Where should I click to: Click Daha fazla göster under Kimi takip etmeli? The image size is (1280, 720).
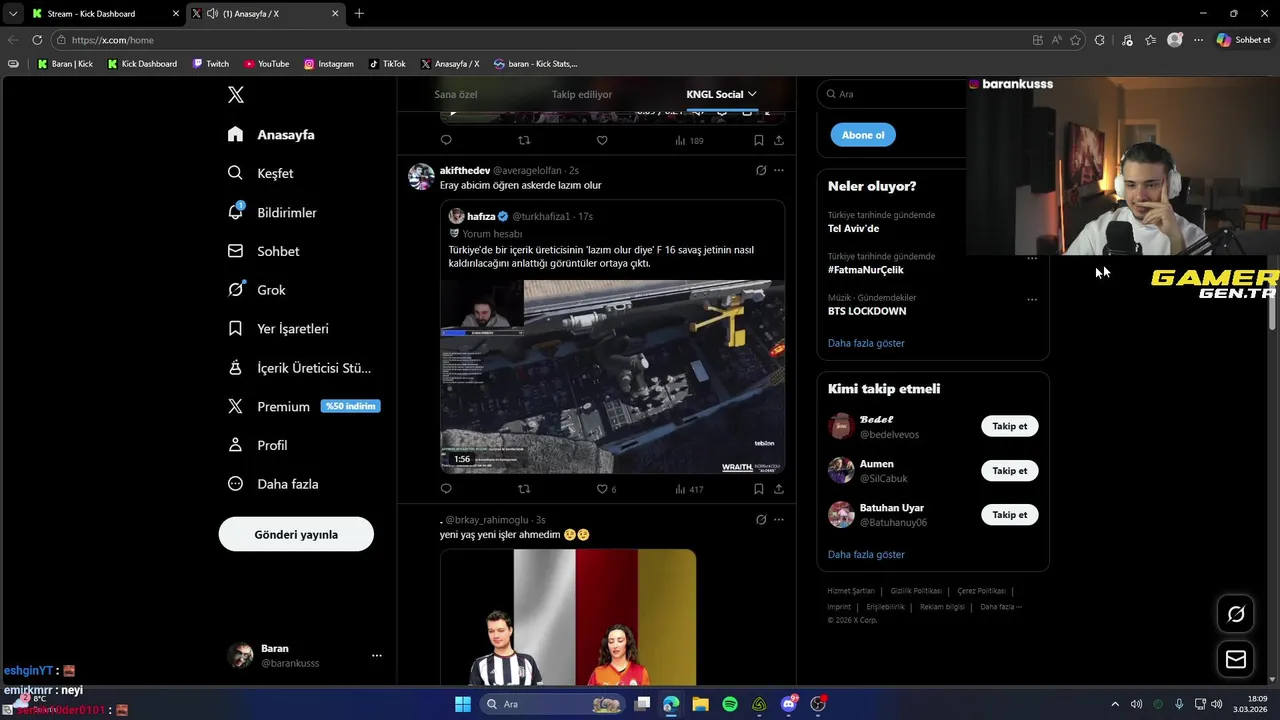click(x=866, y=554)
